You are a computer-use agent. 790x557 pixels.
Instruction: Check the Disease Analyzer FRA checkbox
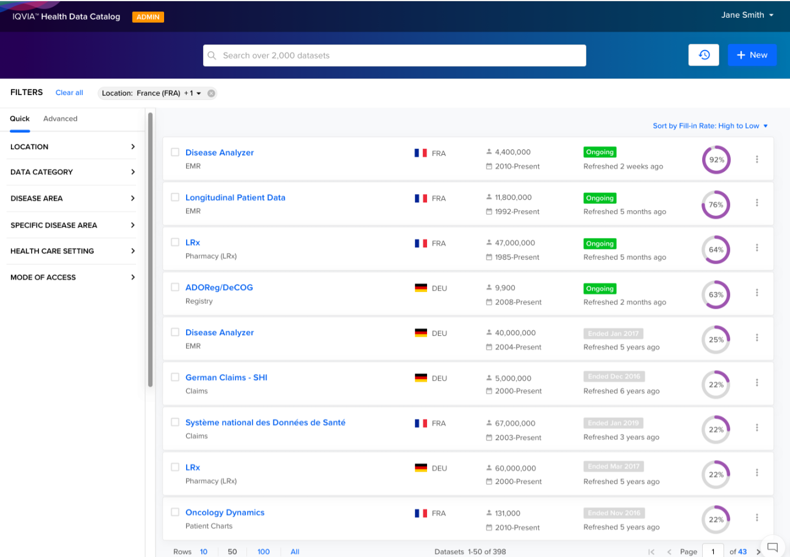pyautogui.click(x=175, y=152)
